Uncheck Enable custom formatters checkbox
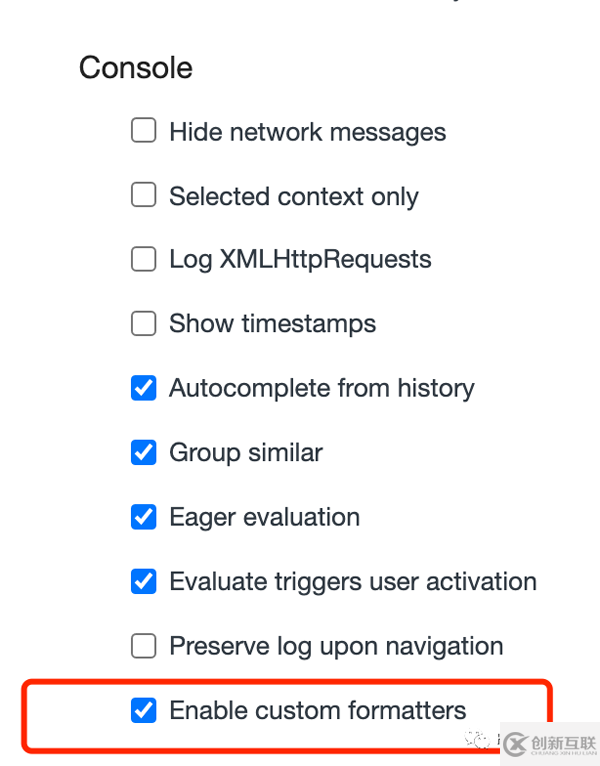 (144, 710)
